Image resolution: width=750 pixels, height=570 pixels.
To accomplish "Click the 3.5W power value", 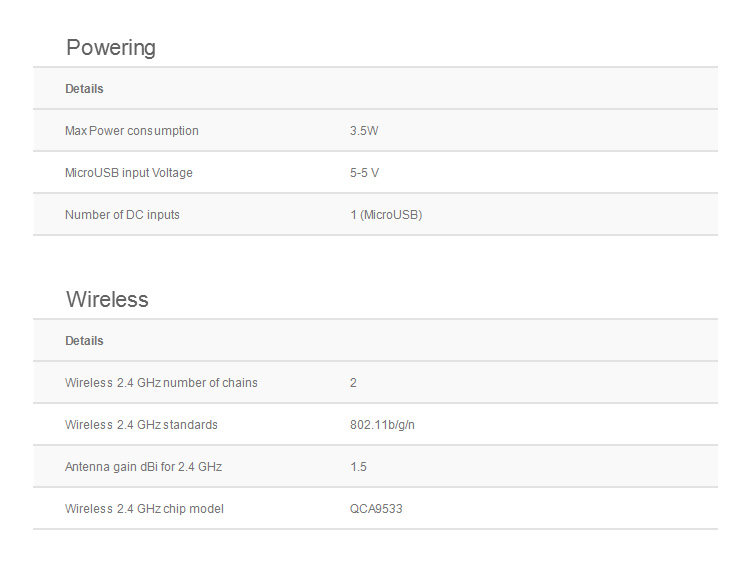I will (x=364, y=131).
